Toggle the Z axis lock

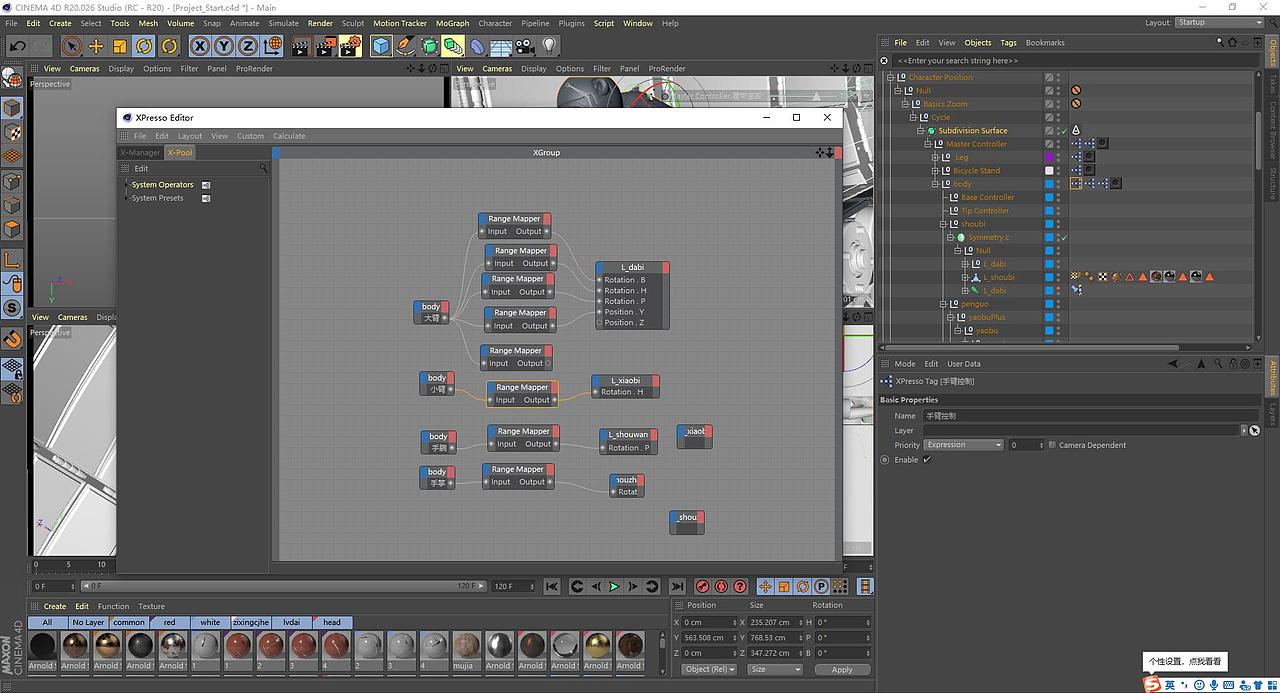[x=248, y=46]
